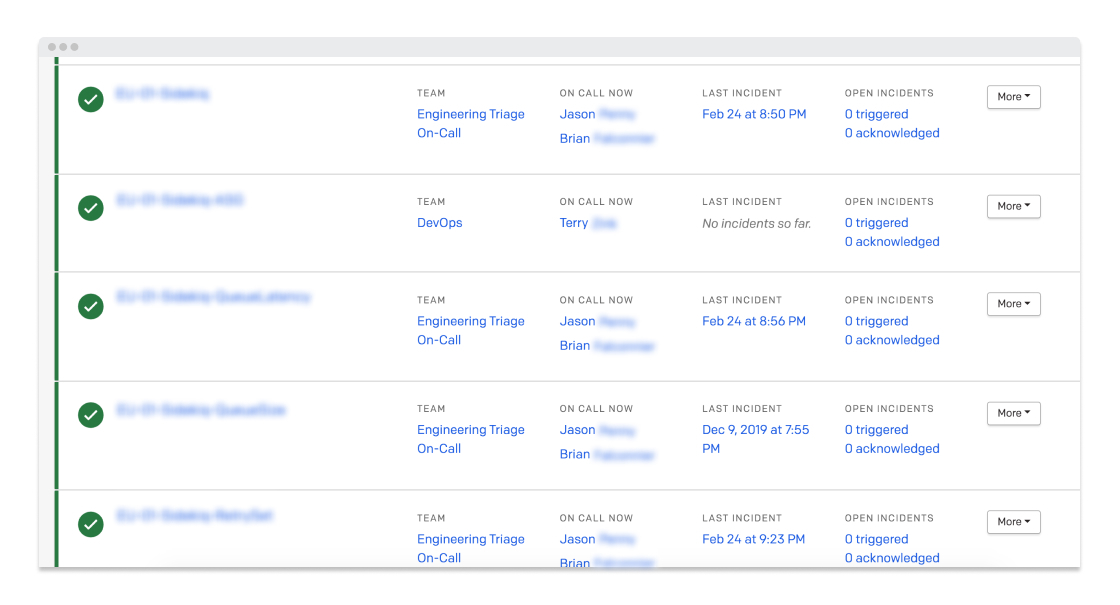Open blurred service name in Feb 24 8:56 PM row
The width and height of the screenshot is (1120, 605).
pos(214,296)
